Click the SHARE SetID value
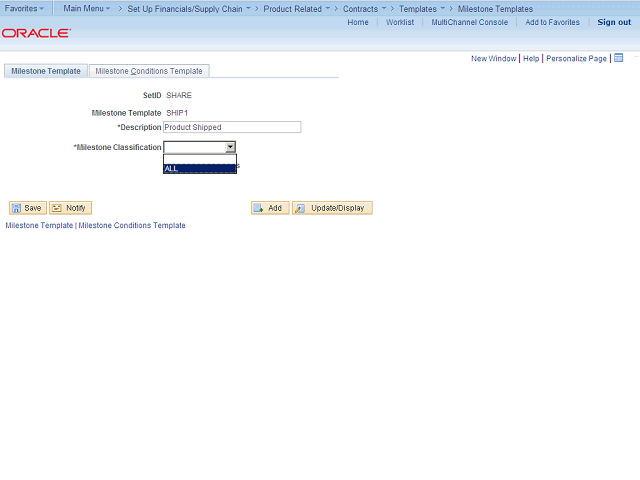The height and width of the screenshot is (480, 640). 179,95
